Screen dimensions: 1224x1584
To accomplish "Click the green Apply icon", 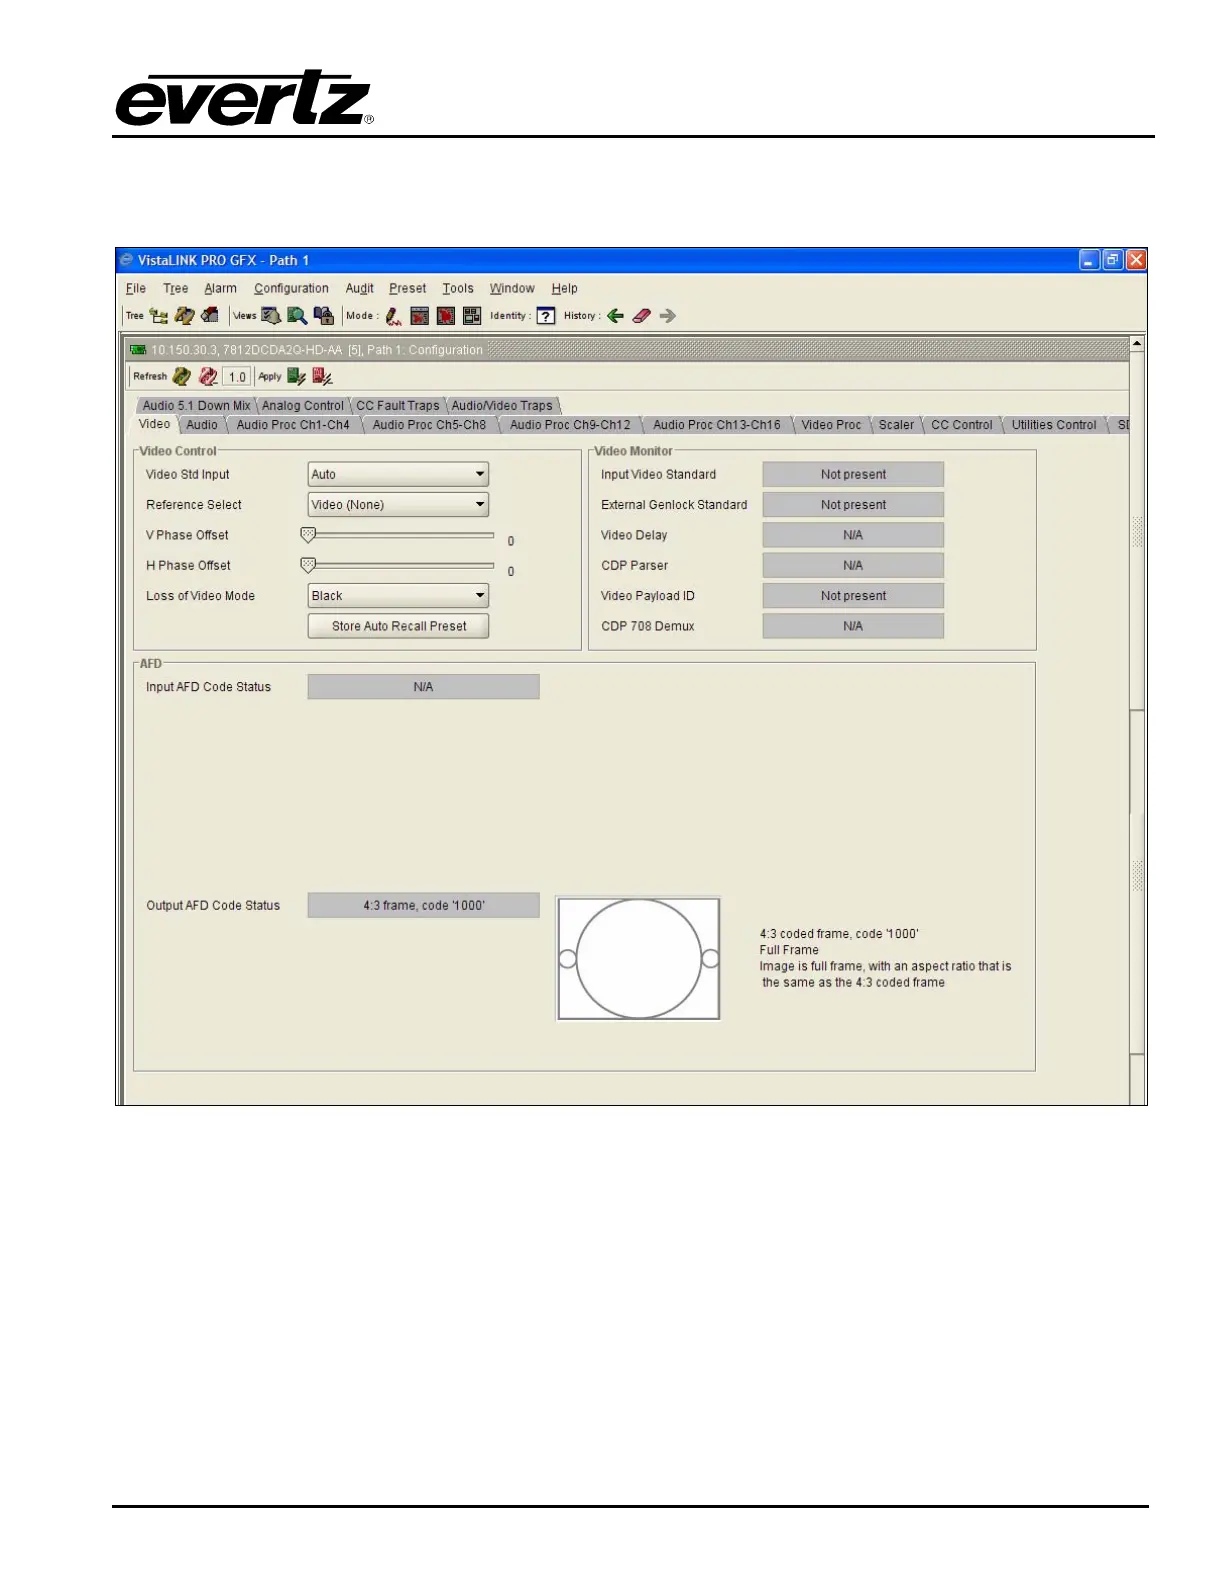I will (296, 377).
